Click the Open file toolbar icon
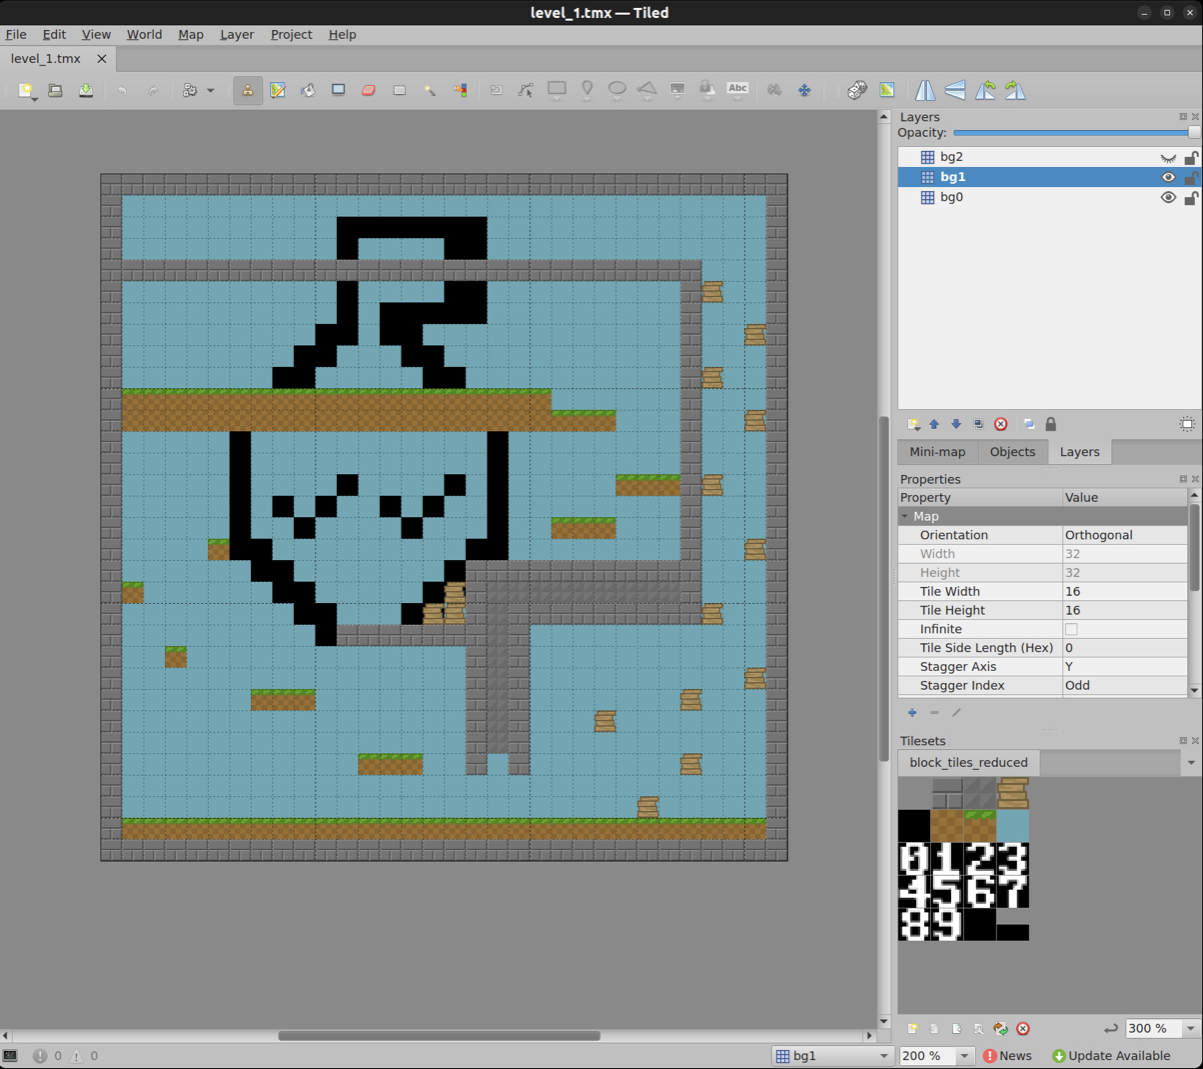Image resolution: width=1203 pixels, height=1069 pixels. [56, 90]
